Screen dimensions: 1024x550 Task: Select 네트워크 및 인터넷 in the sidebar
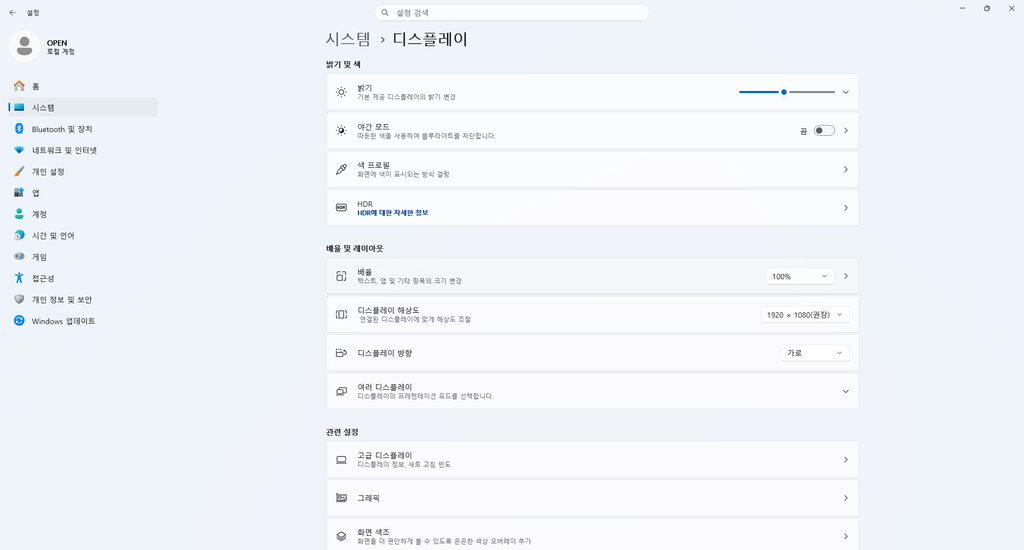(x=83, y=150)
